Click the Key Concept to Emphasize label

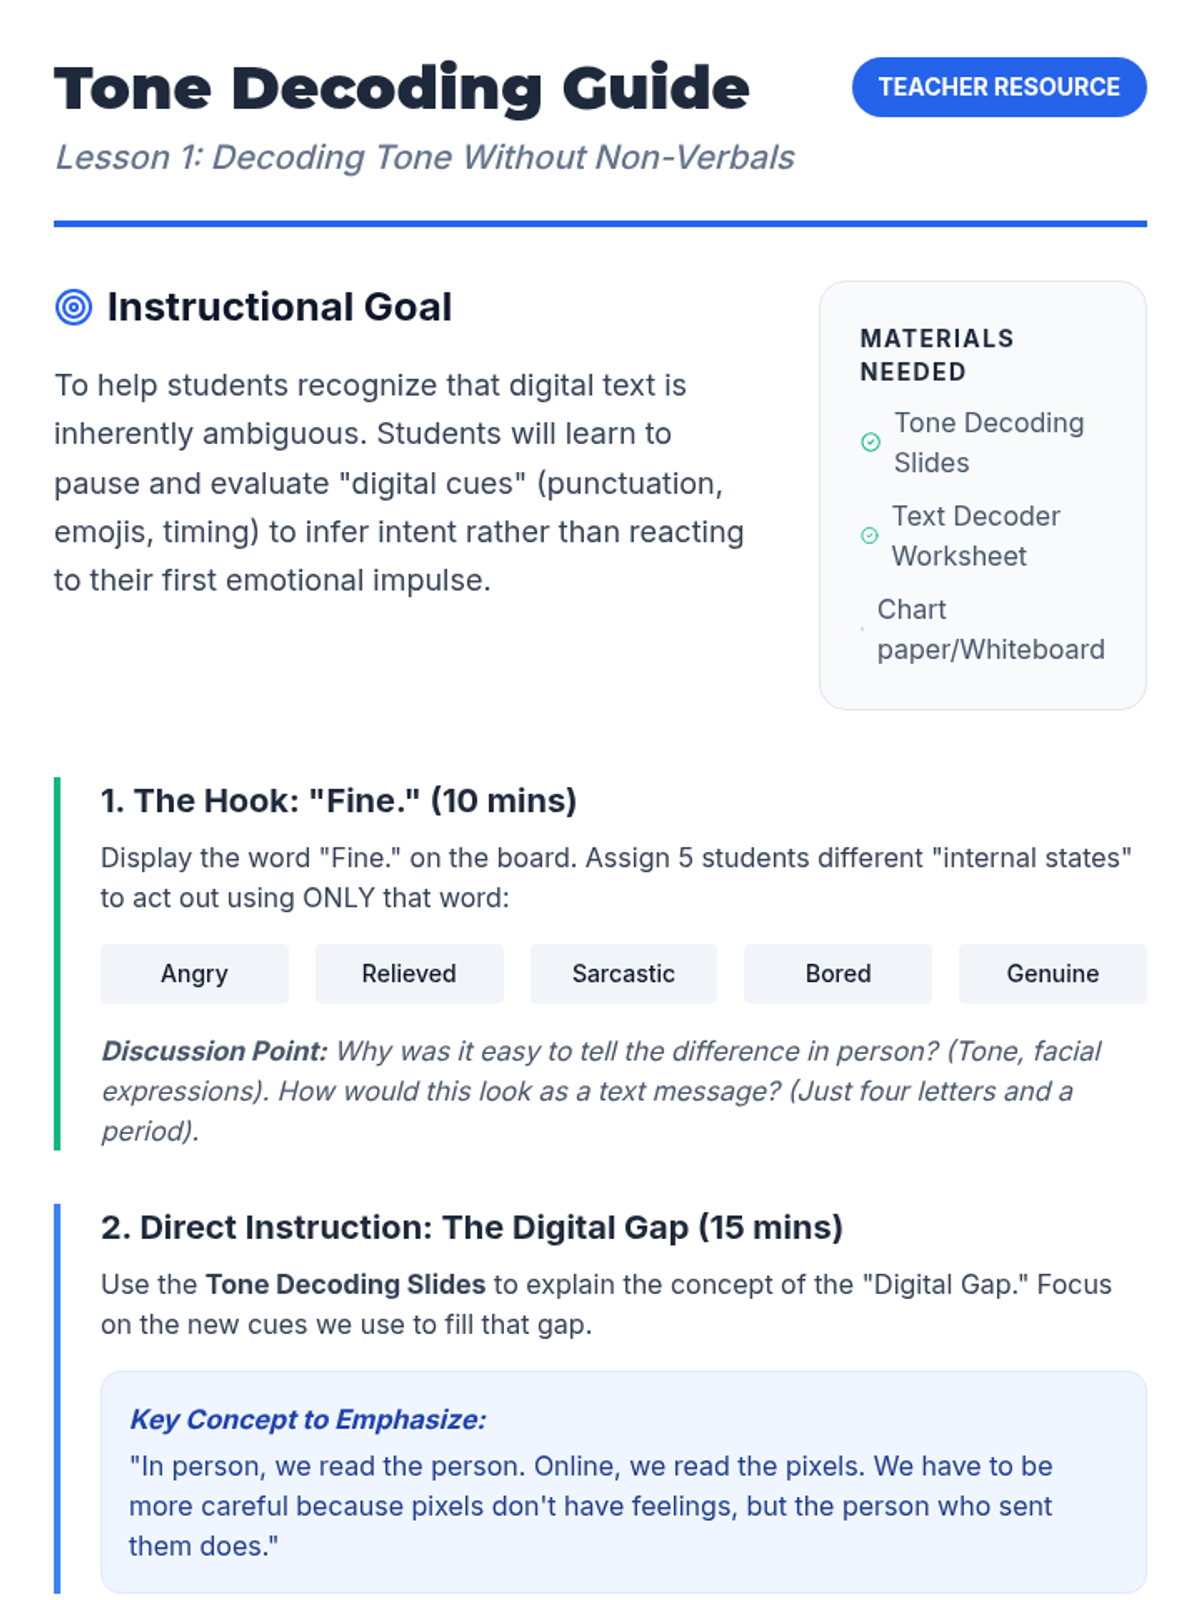(307, 1419)
